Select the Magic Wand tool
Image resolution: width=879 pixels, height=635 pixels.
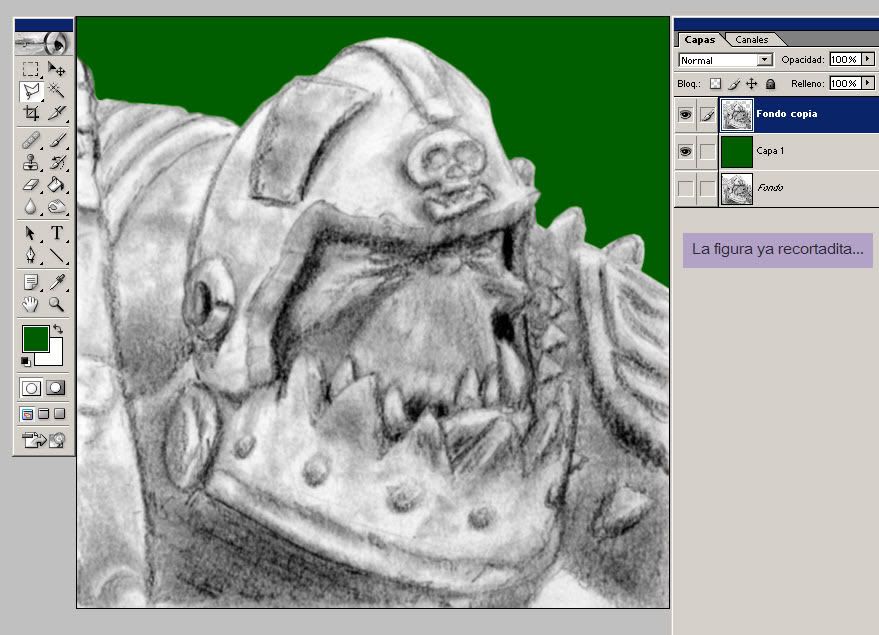click(56, 91)
